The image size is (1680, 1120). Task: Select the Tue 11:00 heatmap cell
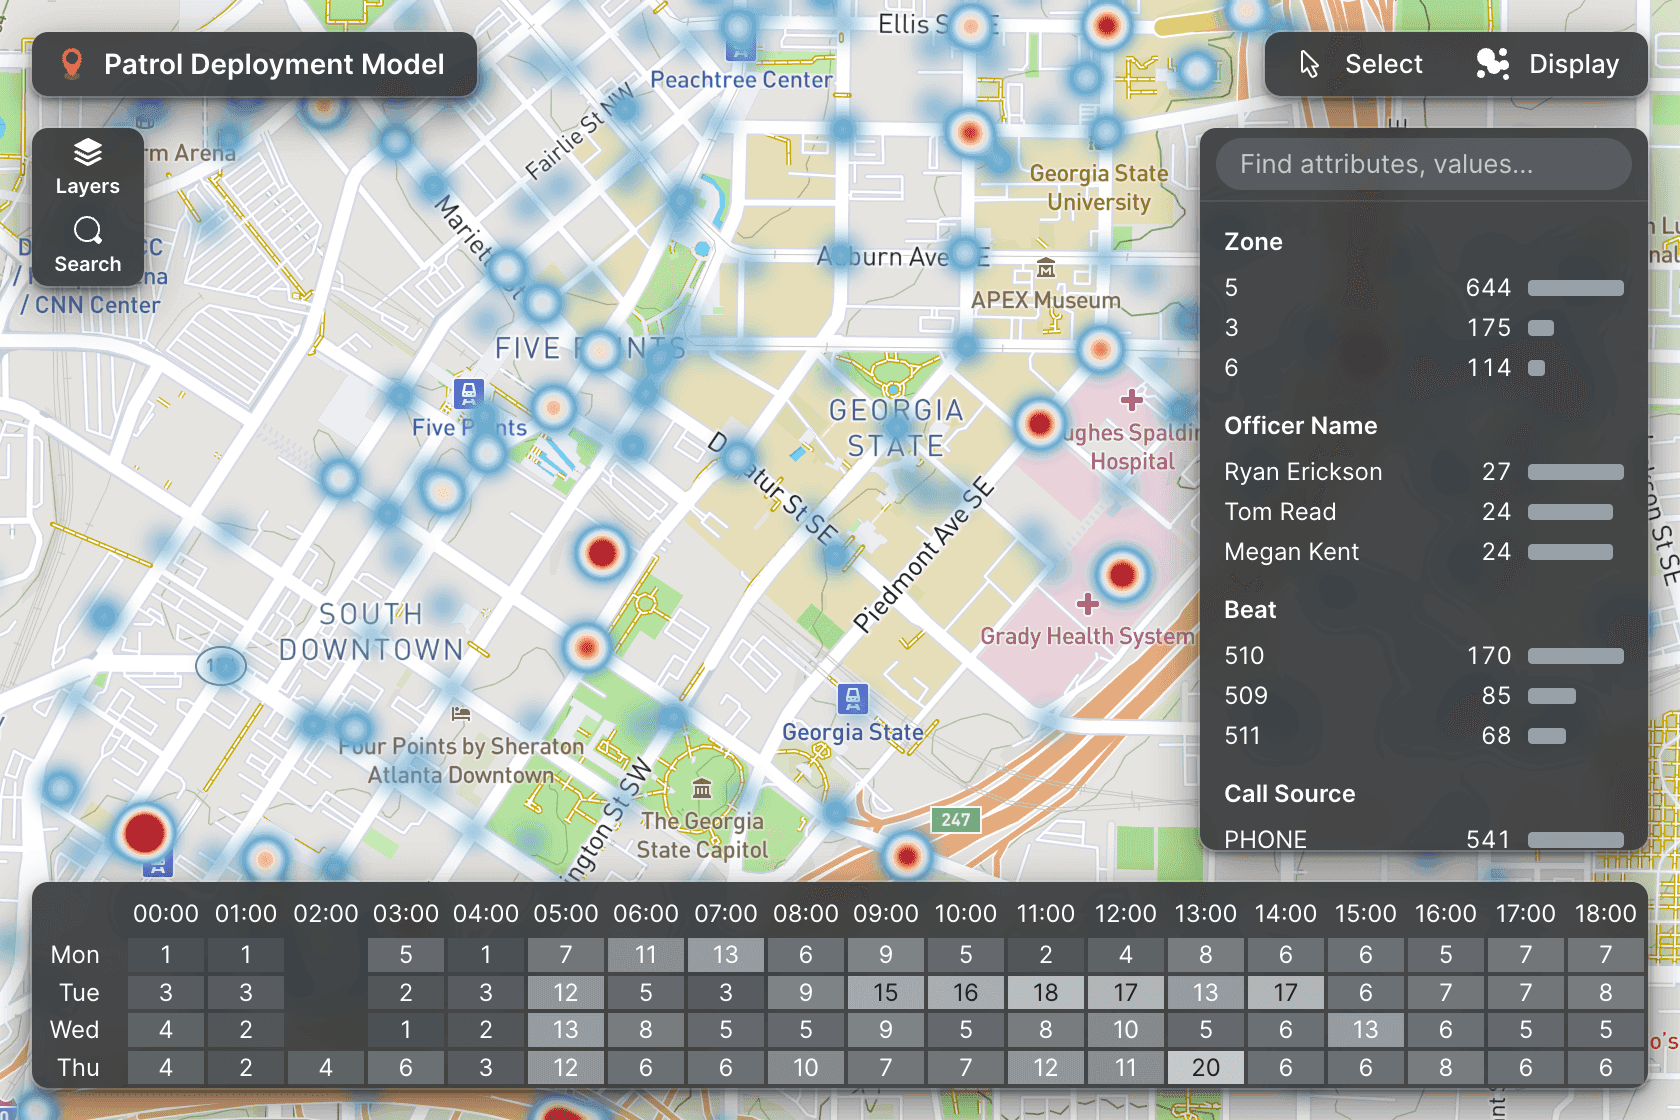click(x=1045, y=992)
